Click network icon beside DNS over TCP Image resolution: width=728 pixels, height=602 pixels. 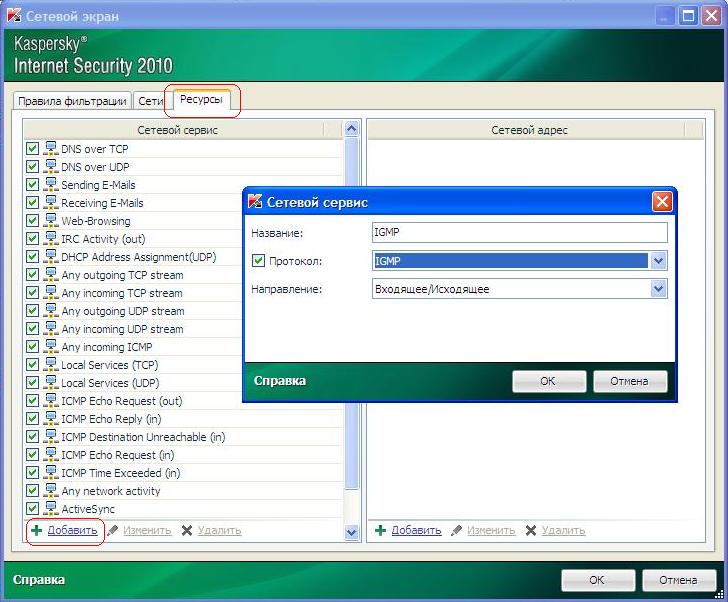click(x=51, y=149)
